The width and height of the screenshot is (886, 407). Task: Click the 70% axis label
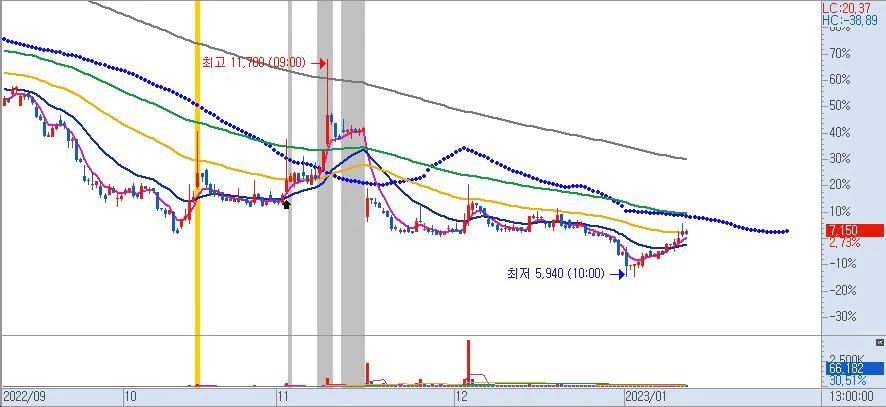(x=838, y=54)
